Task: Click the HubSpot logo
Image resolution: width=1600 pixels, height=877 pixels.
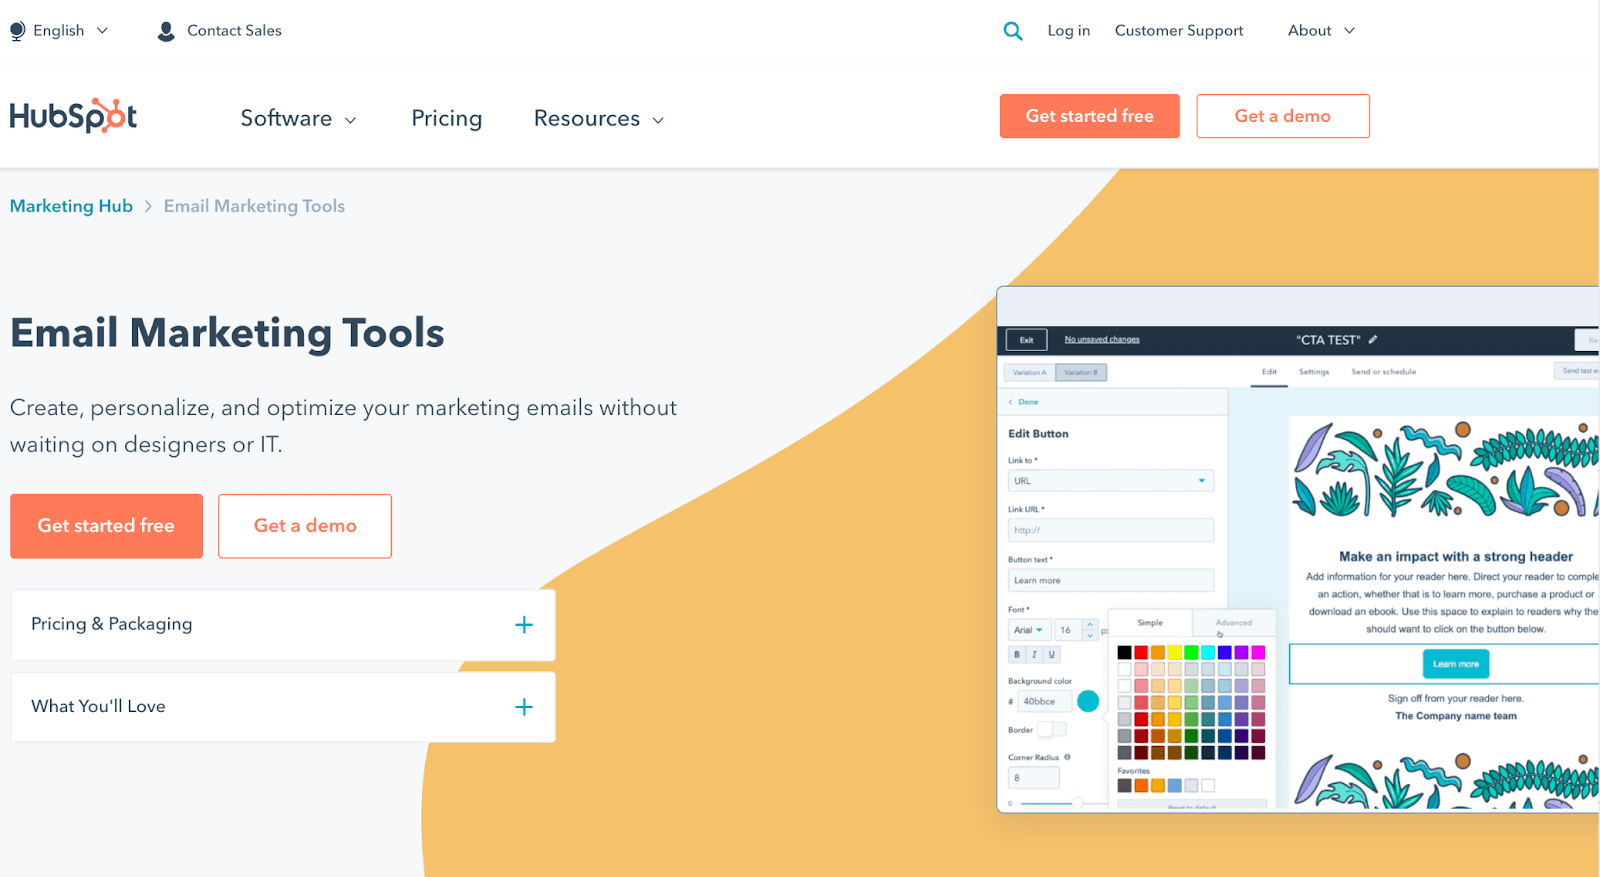Action: coord(73,116)
